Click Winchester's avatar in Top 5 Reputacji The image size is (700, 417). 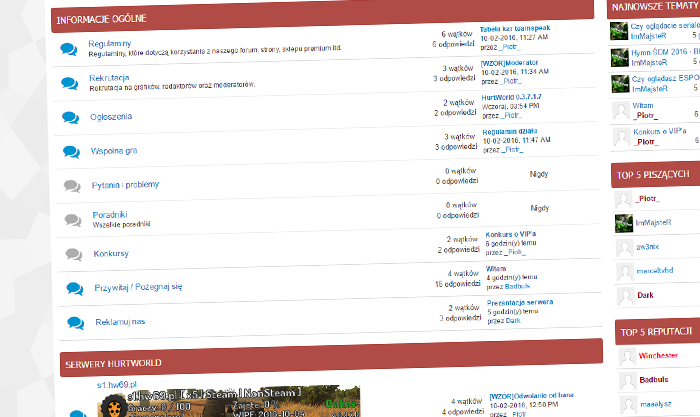point(627,357)
